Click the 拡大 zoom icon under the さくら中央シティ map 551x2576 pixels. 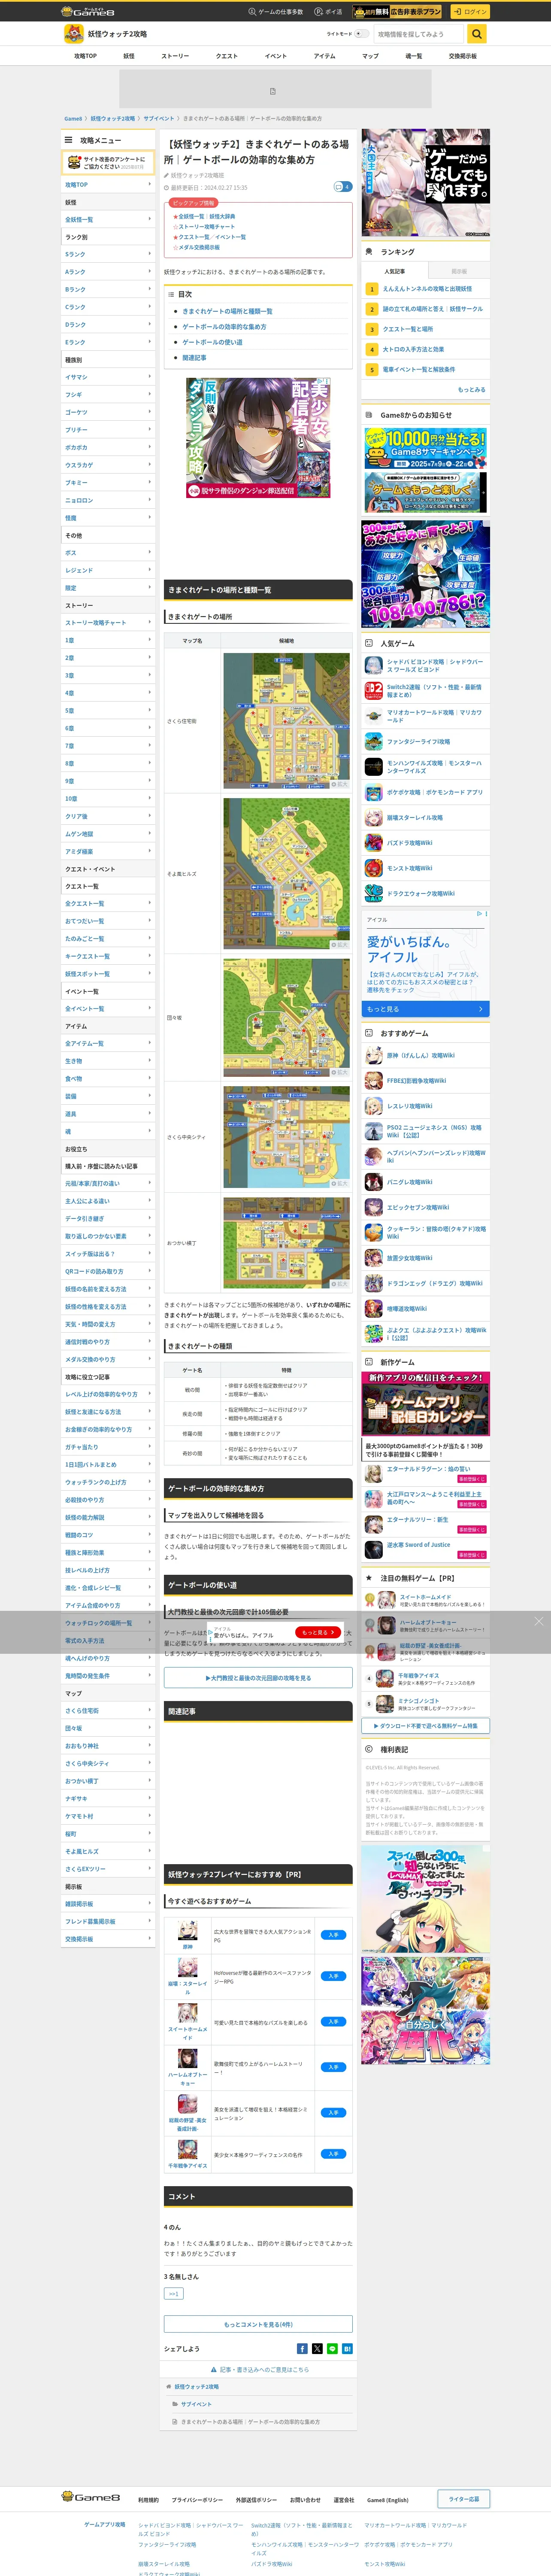[x=340, y=1183]
